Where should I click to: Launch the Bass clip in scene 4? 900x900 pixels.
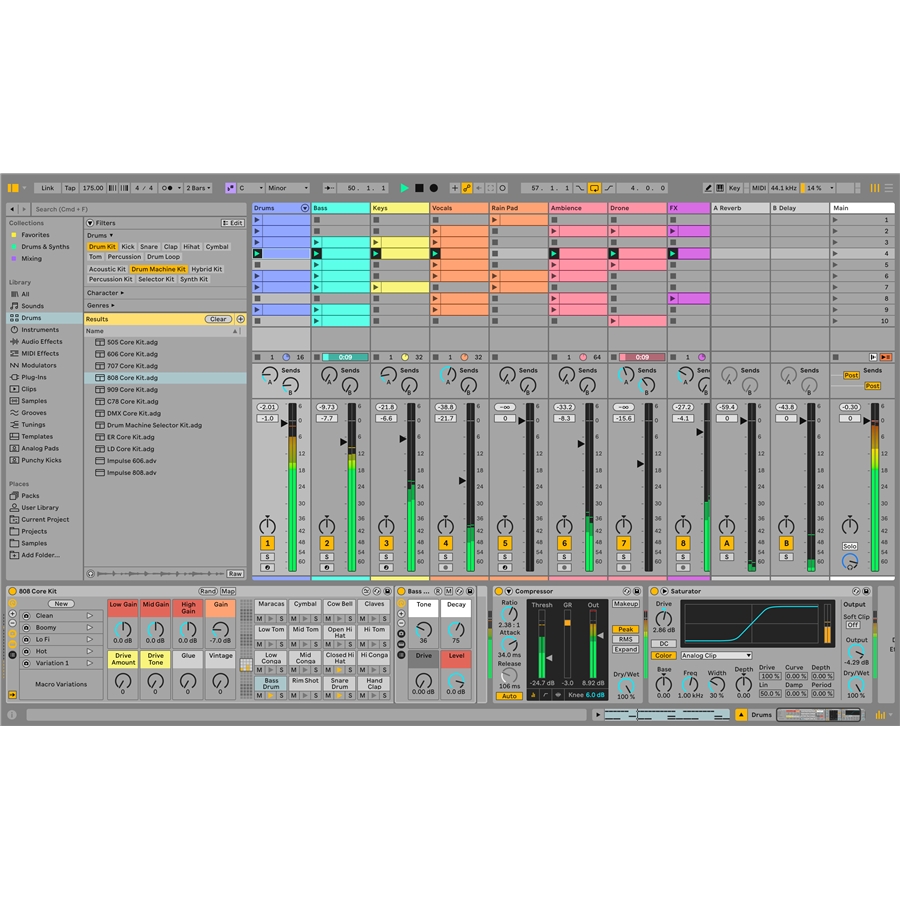pyautogui.click(x=318, y=254)
